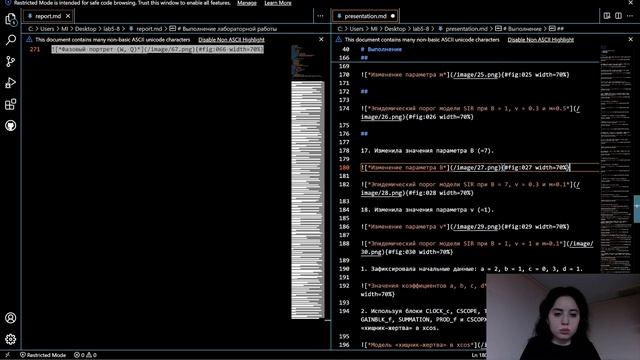Viewport: 640px width, 360px height.
Task: Click the left editor minimap slider
Action: [x=307, y=200]
